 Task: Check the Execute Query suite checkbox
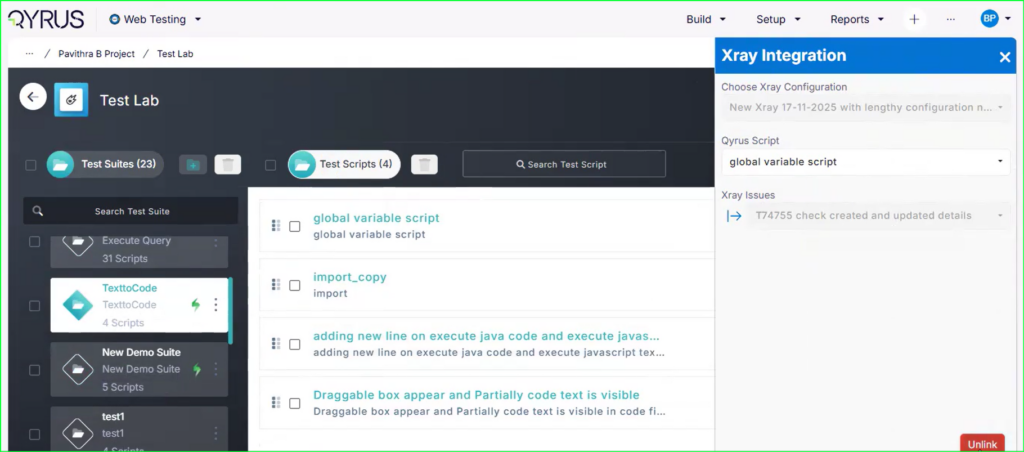[x=35, y=242]
